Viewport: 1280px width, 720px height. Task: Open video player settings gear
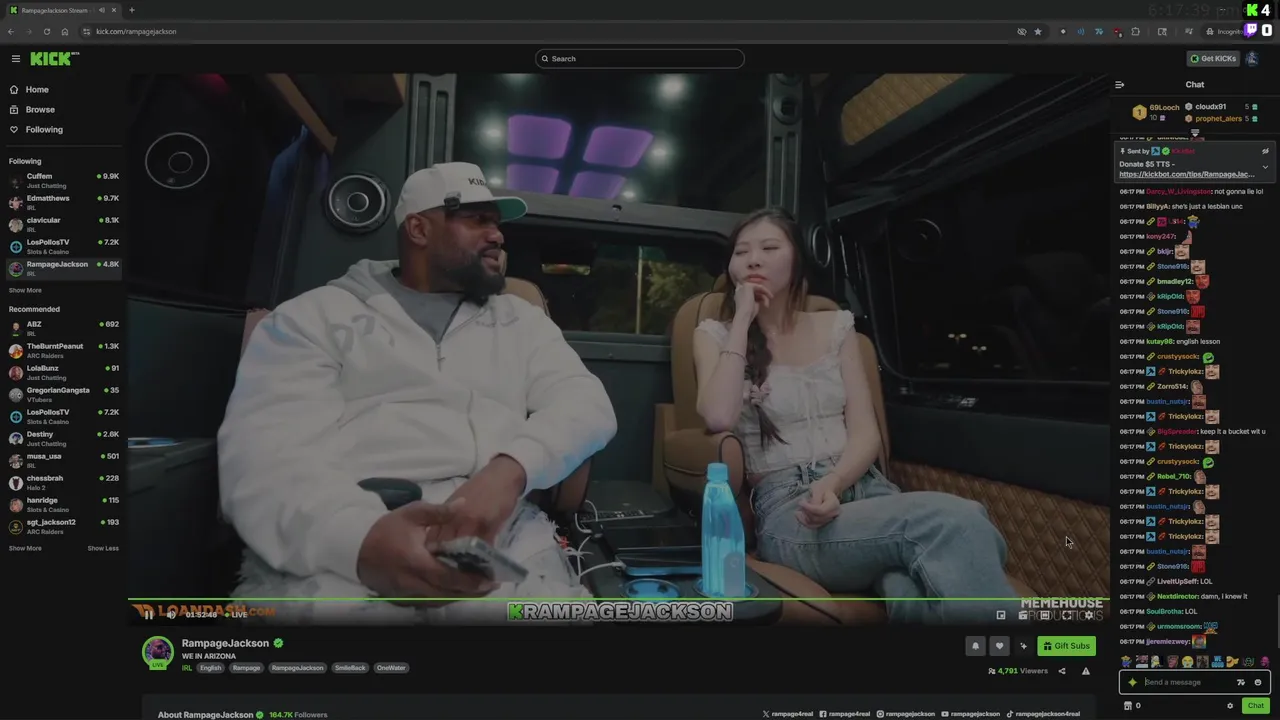coord(1089,616)
